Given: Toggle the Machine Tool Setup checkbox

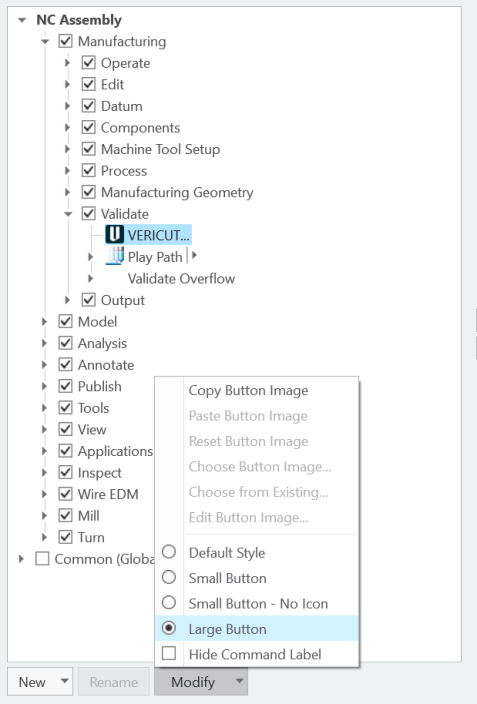Looking at the screenshot, I should pos(88,149).
